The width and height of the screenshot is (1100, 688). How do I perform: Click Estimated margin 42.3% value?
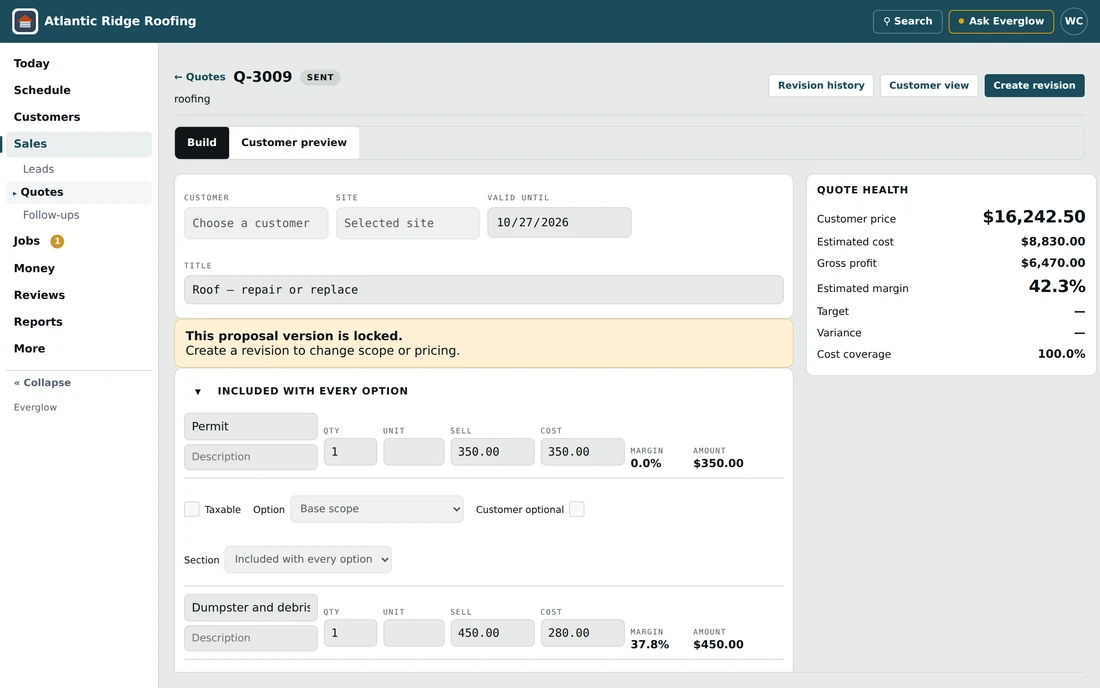(1057, 286)
